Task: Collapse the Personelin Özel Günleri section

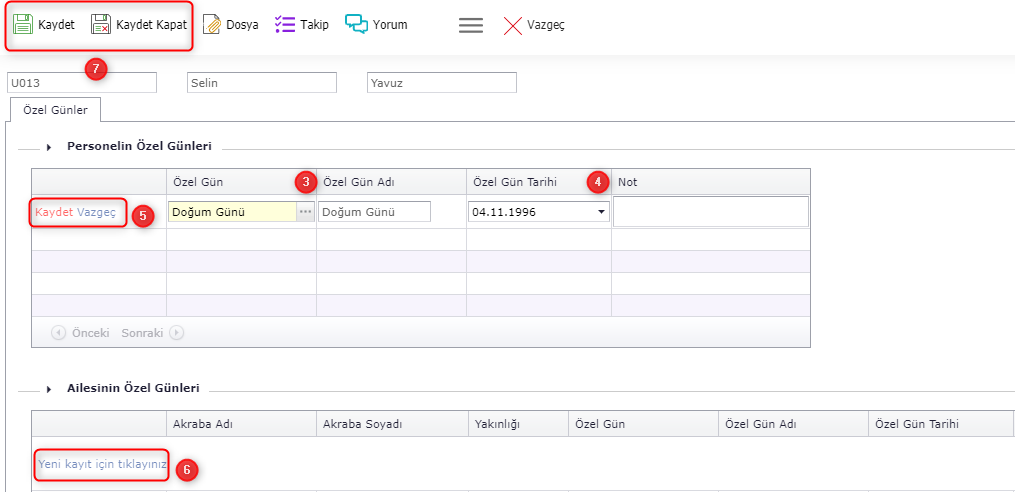Action: coord(48,147)
